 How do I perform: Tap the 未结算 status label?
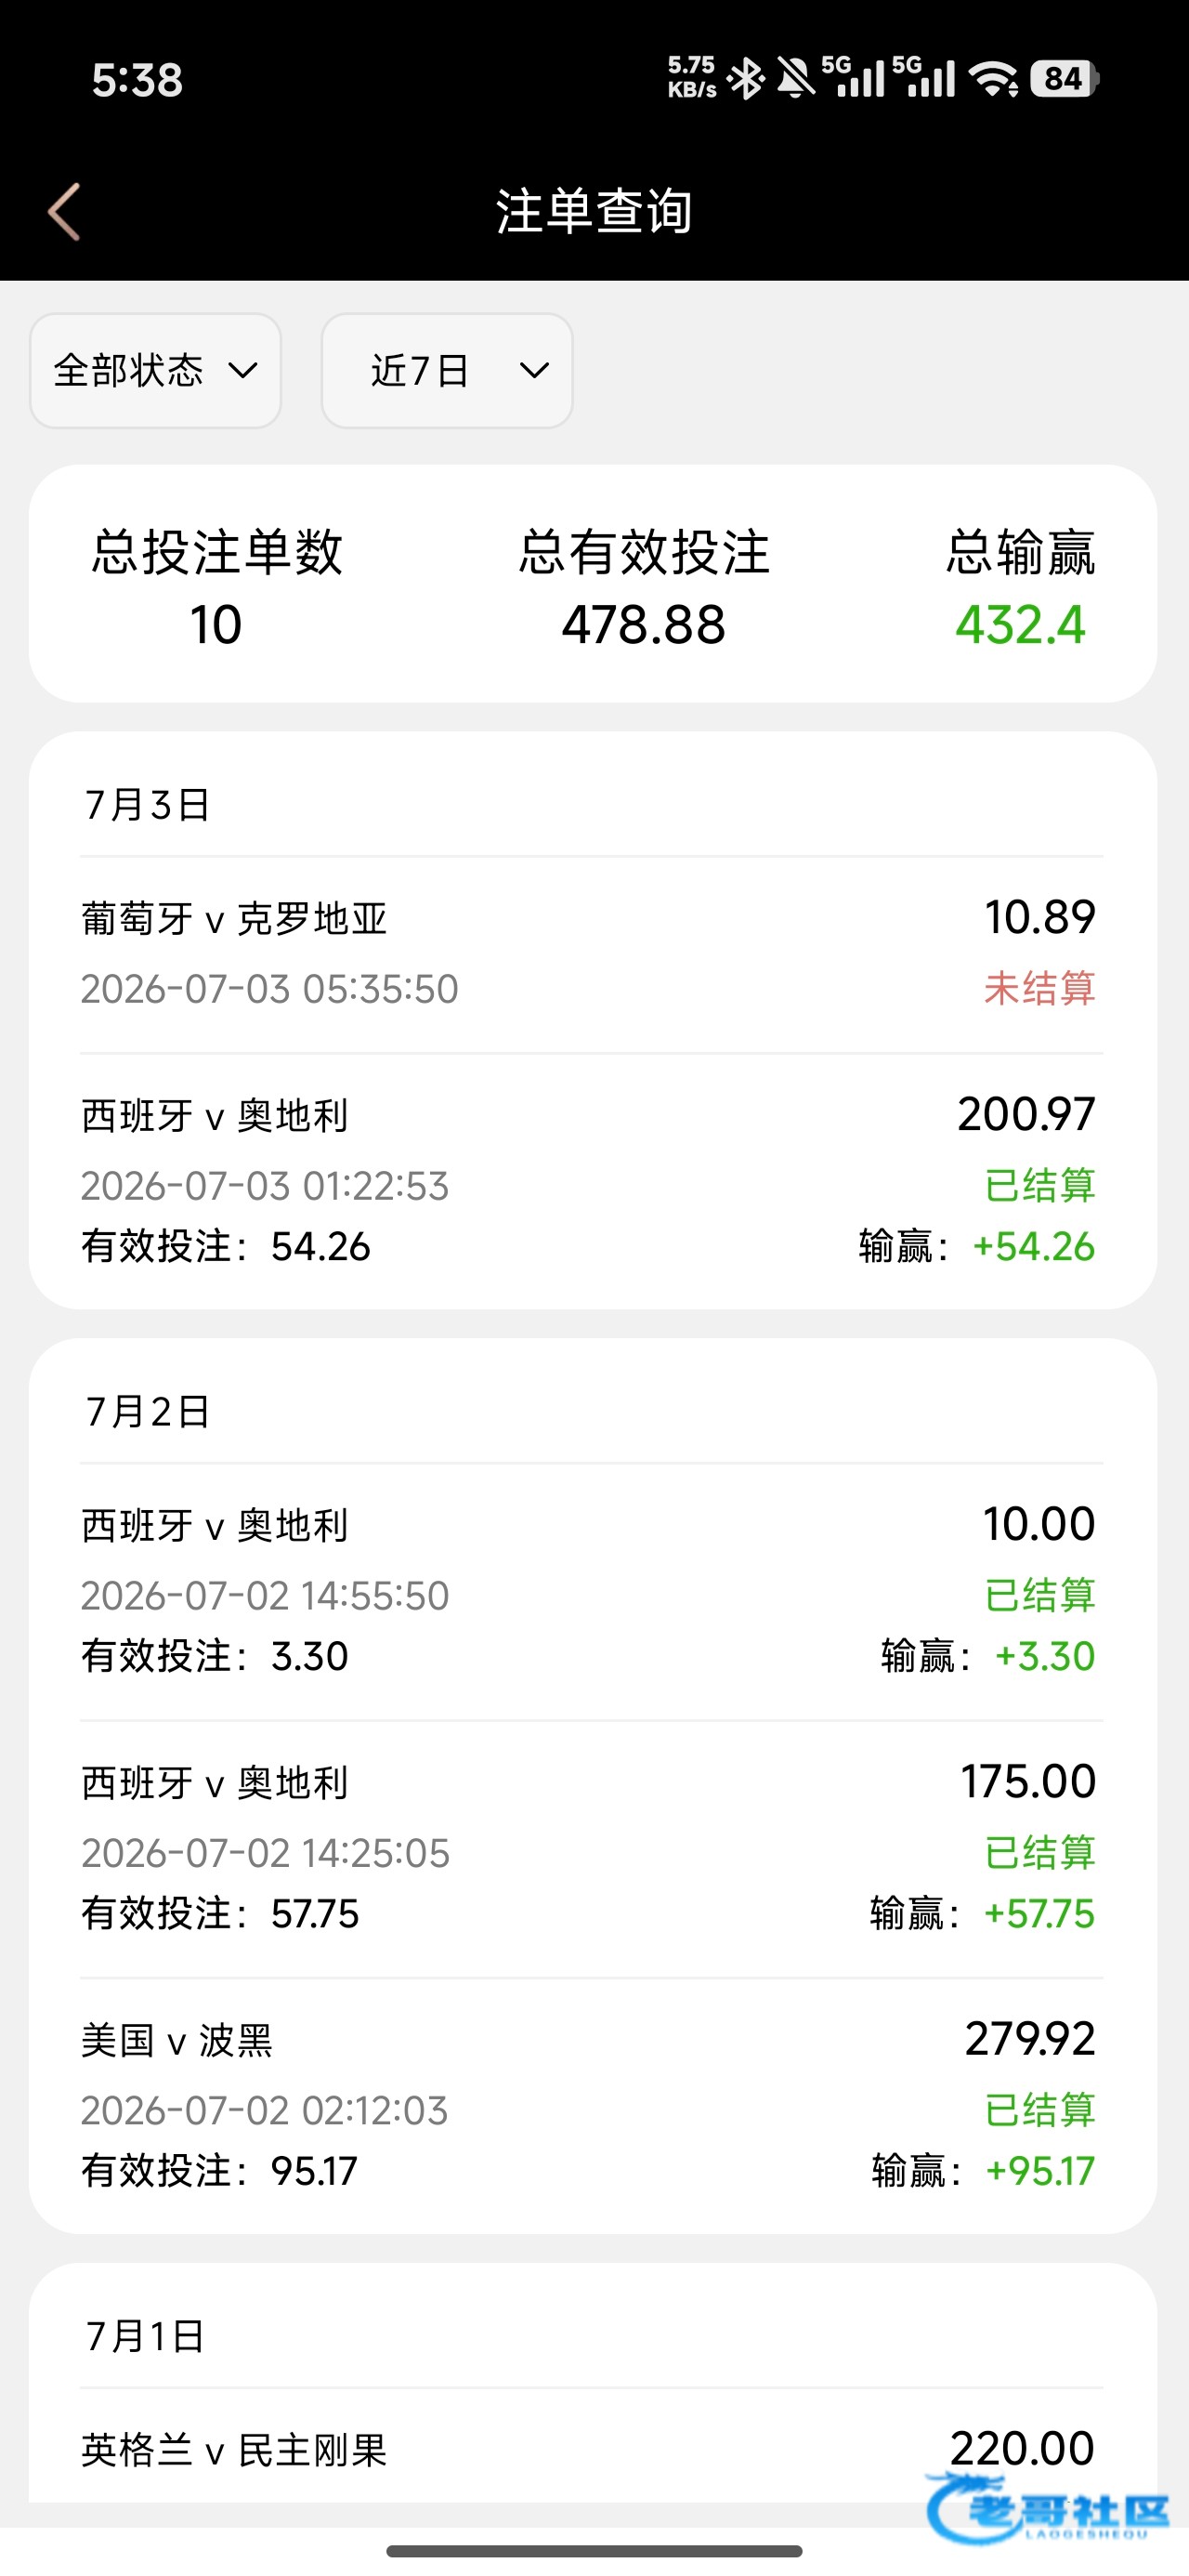1040,988
